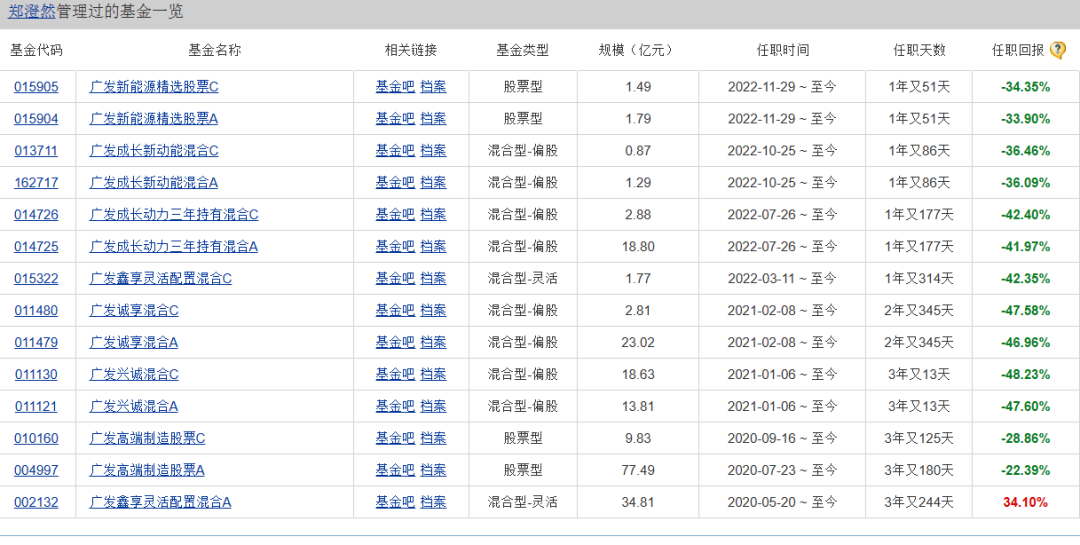
Task: Open the 郑澄然 manager name link
Action: (x=32, y=12)
